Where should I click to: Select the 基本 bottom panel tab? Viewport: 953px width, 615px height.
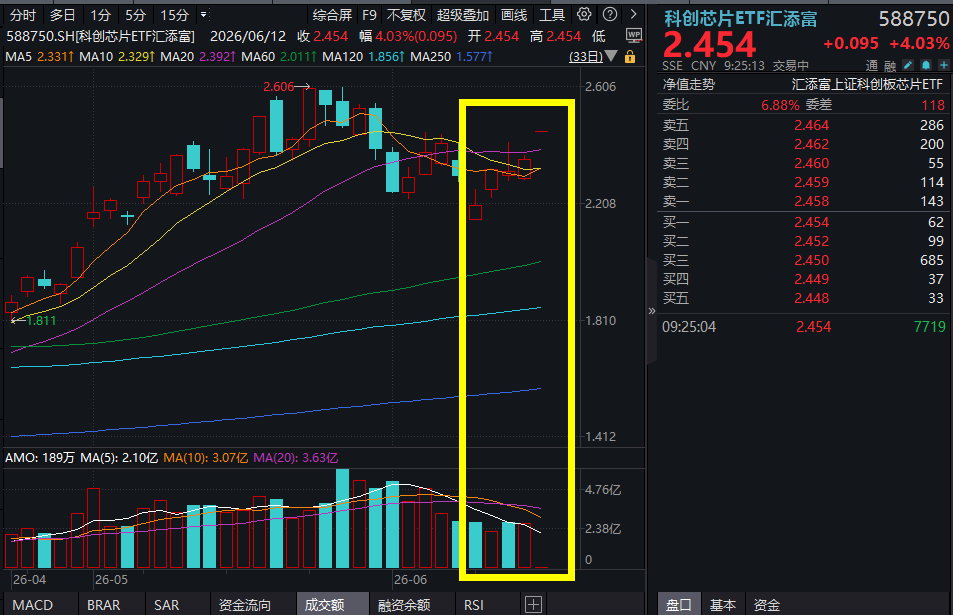point(723,605)
